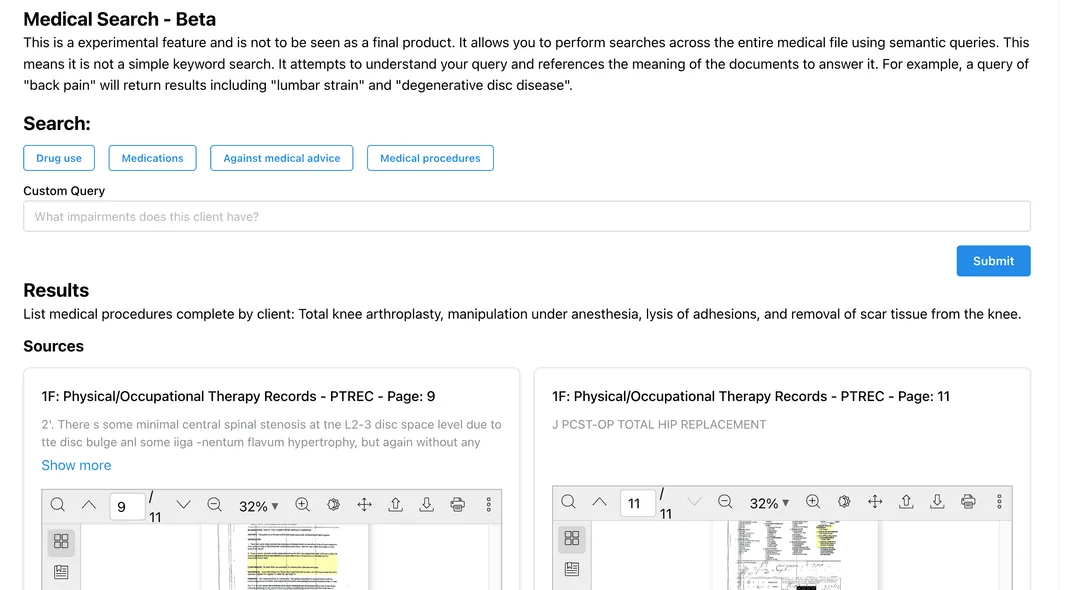Select the Against medical advice query chip
Screen dimensions: 1080x590
pyautogui.click(x=281, y=157)
